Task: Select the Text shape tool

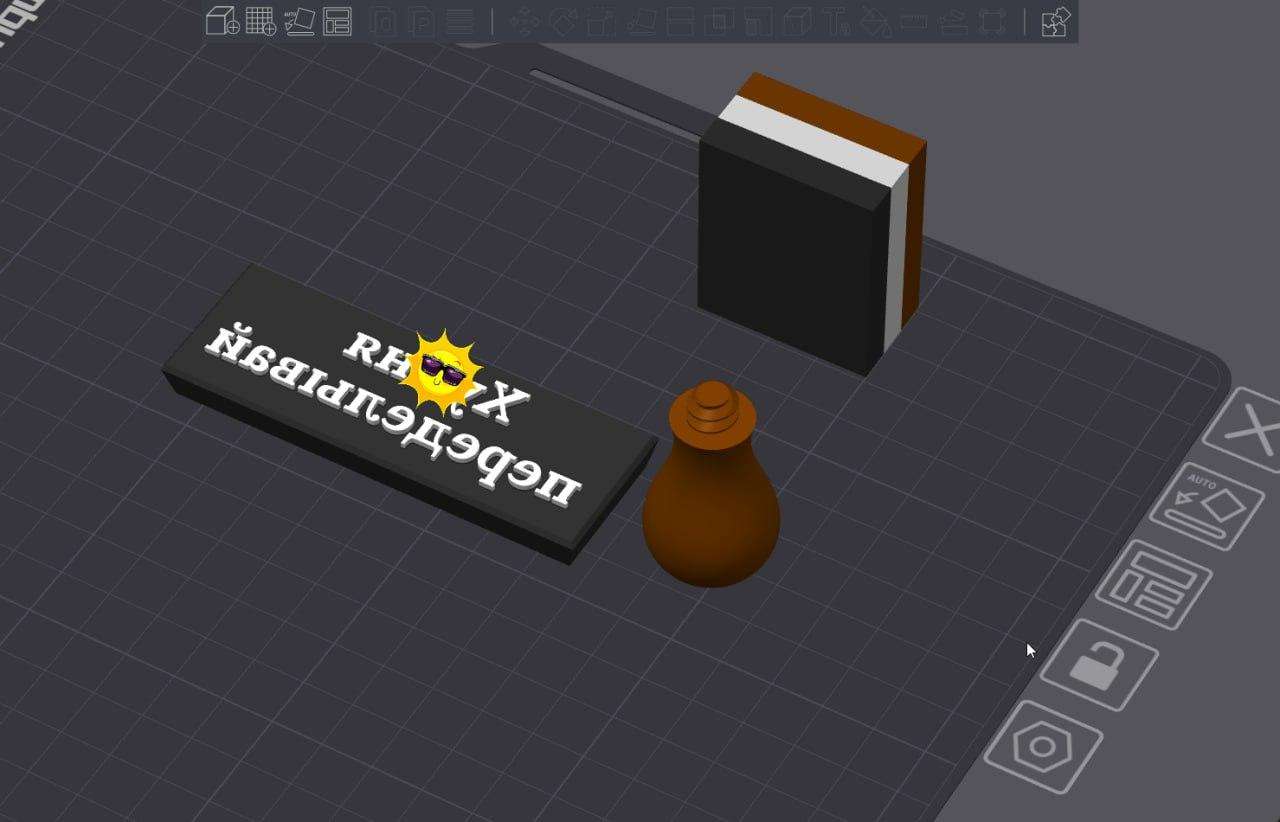Action: pyautogui.click(x=836, y=21)
